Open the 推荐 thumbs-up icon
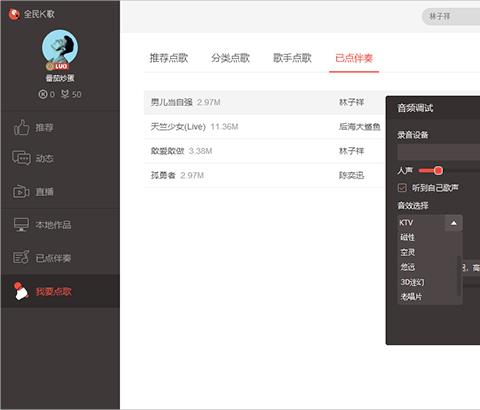The width and height of the screenshot is (480, 410). 22,127
